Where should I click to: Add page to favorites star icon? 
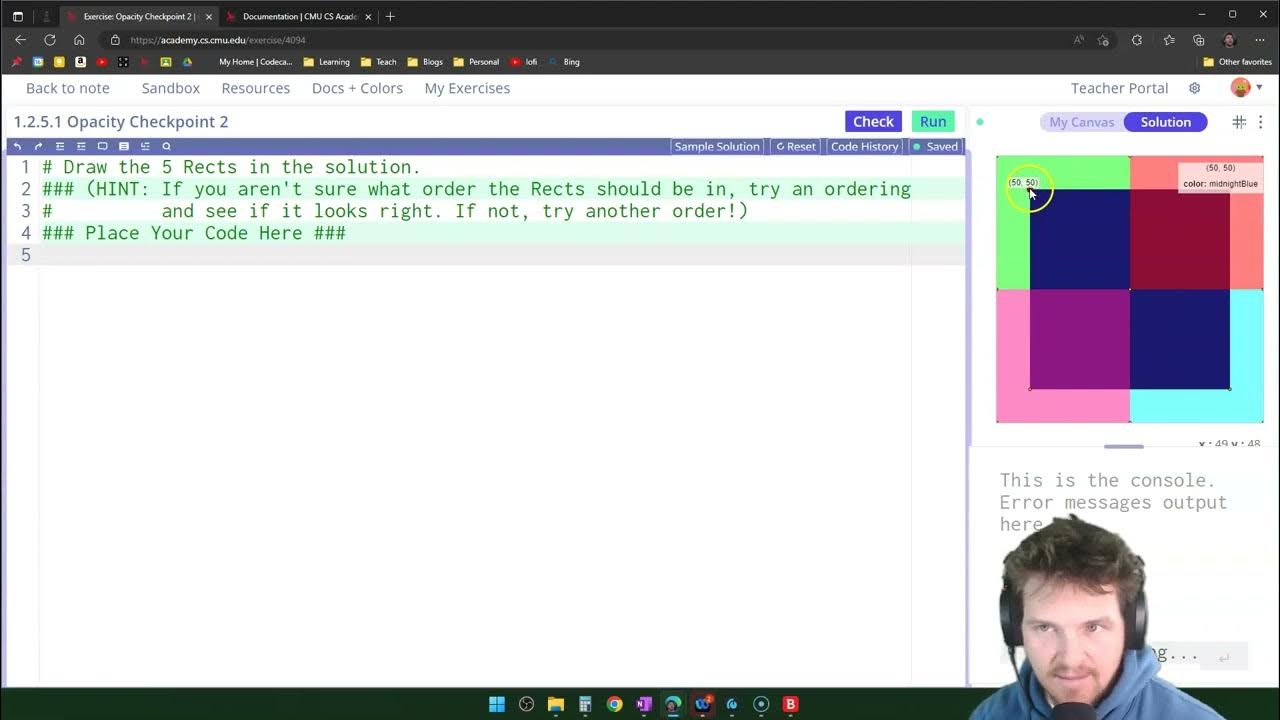(x=1103, y=40)
